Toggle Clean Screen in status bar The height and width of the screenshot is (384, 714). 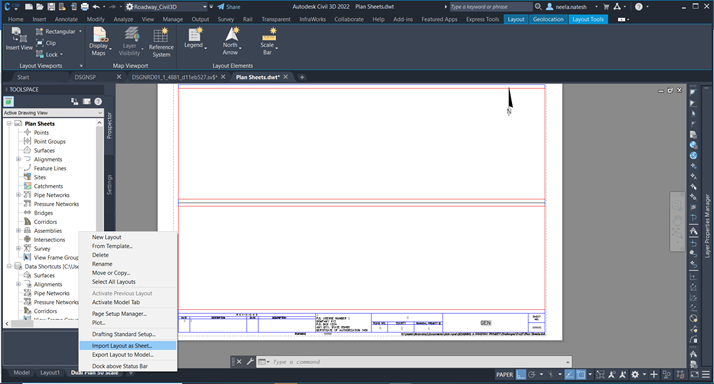[x=694, y=374]
